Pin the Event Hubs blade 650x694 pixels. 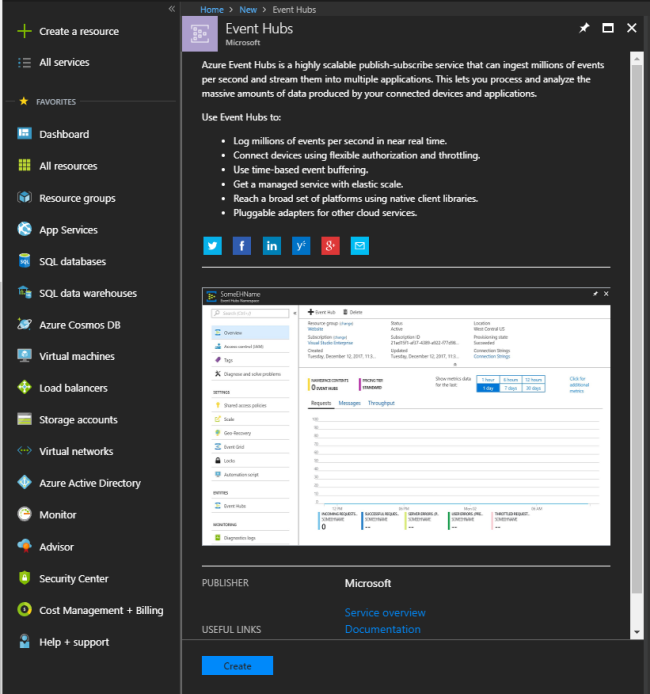[x=584, y=28]
